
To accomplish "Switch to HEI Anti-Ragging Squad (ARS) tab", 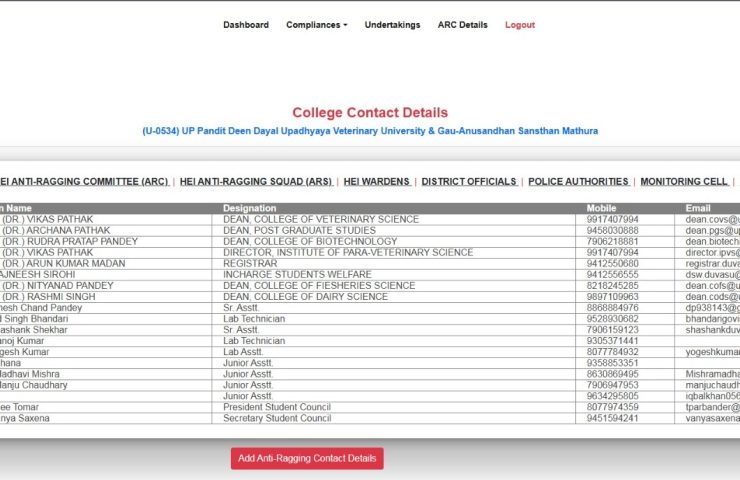I will point(256,181).
